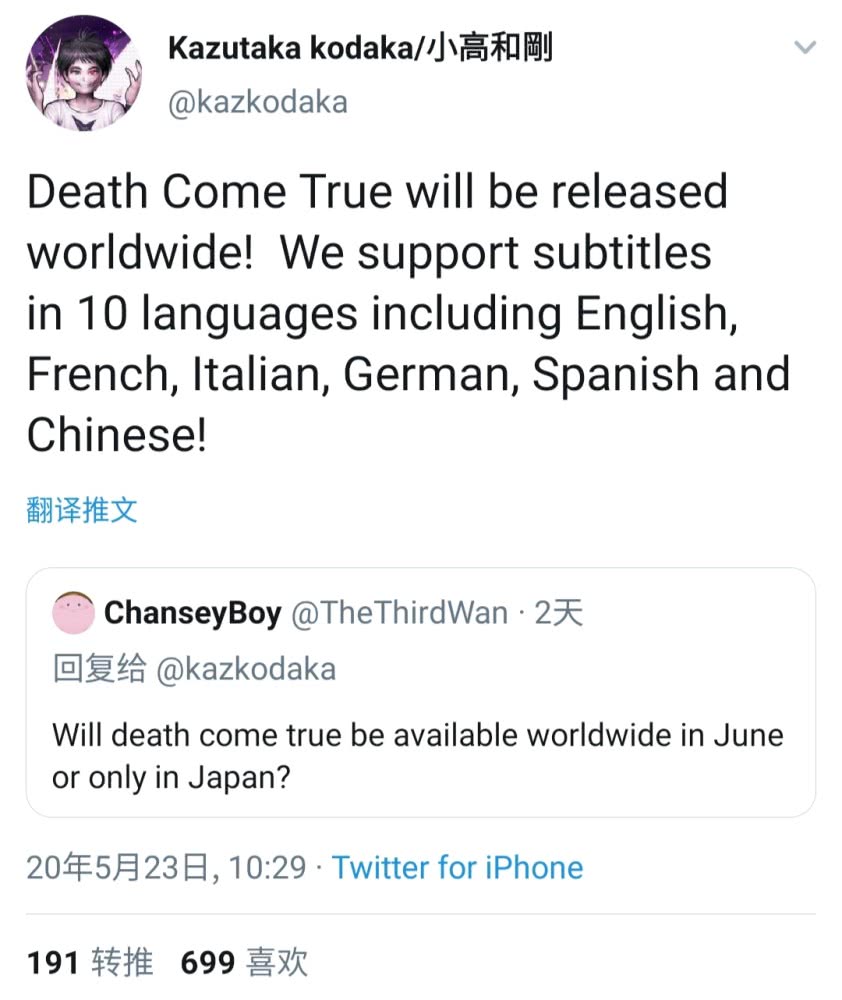The width and height of the screenshot is (842, 1000).
Task: Expand the tweet options chevron menu
Action: coord(804,47)
